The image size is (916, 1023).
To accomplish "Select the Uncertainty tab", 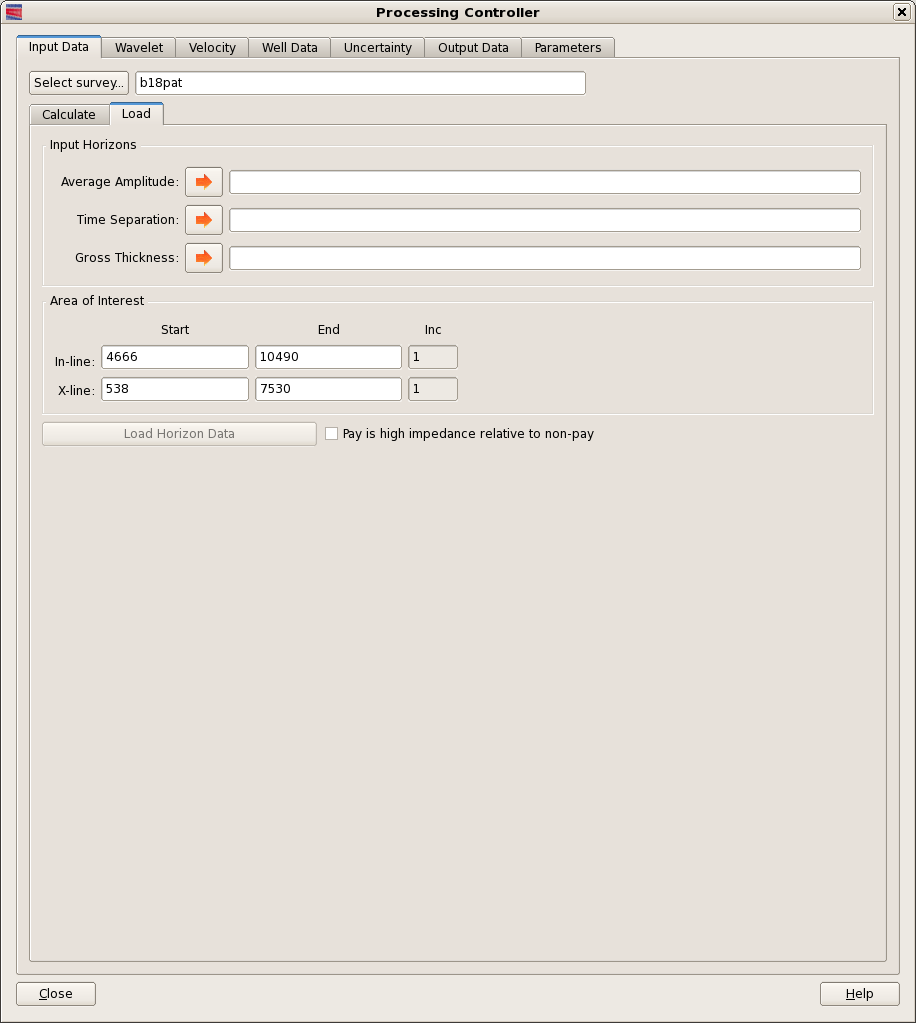I will 377,48.
